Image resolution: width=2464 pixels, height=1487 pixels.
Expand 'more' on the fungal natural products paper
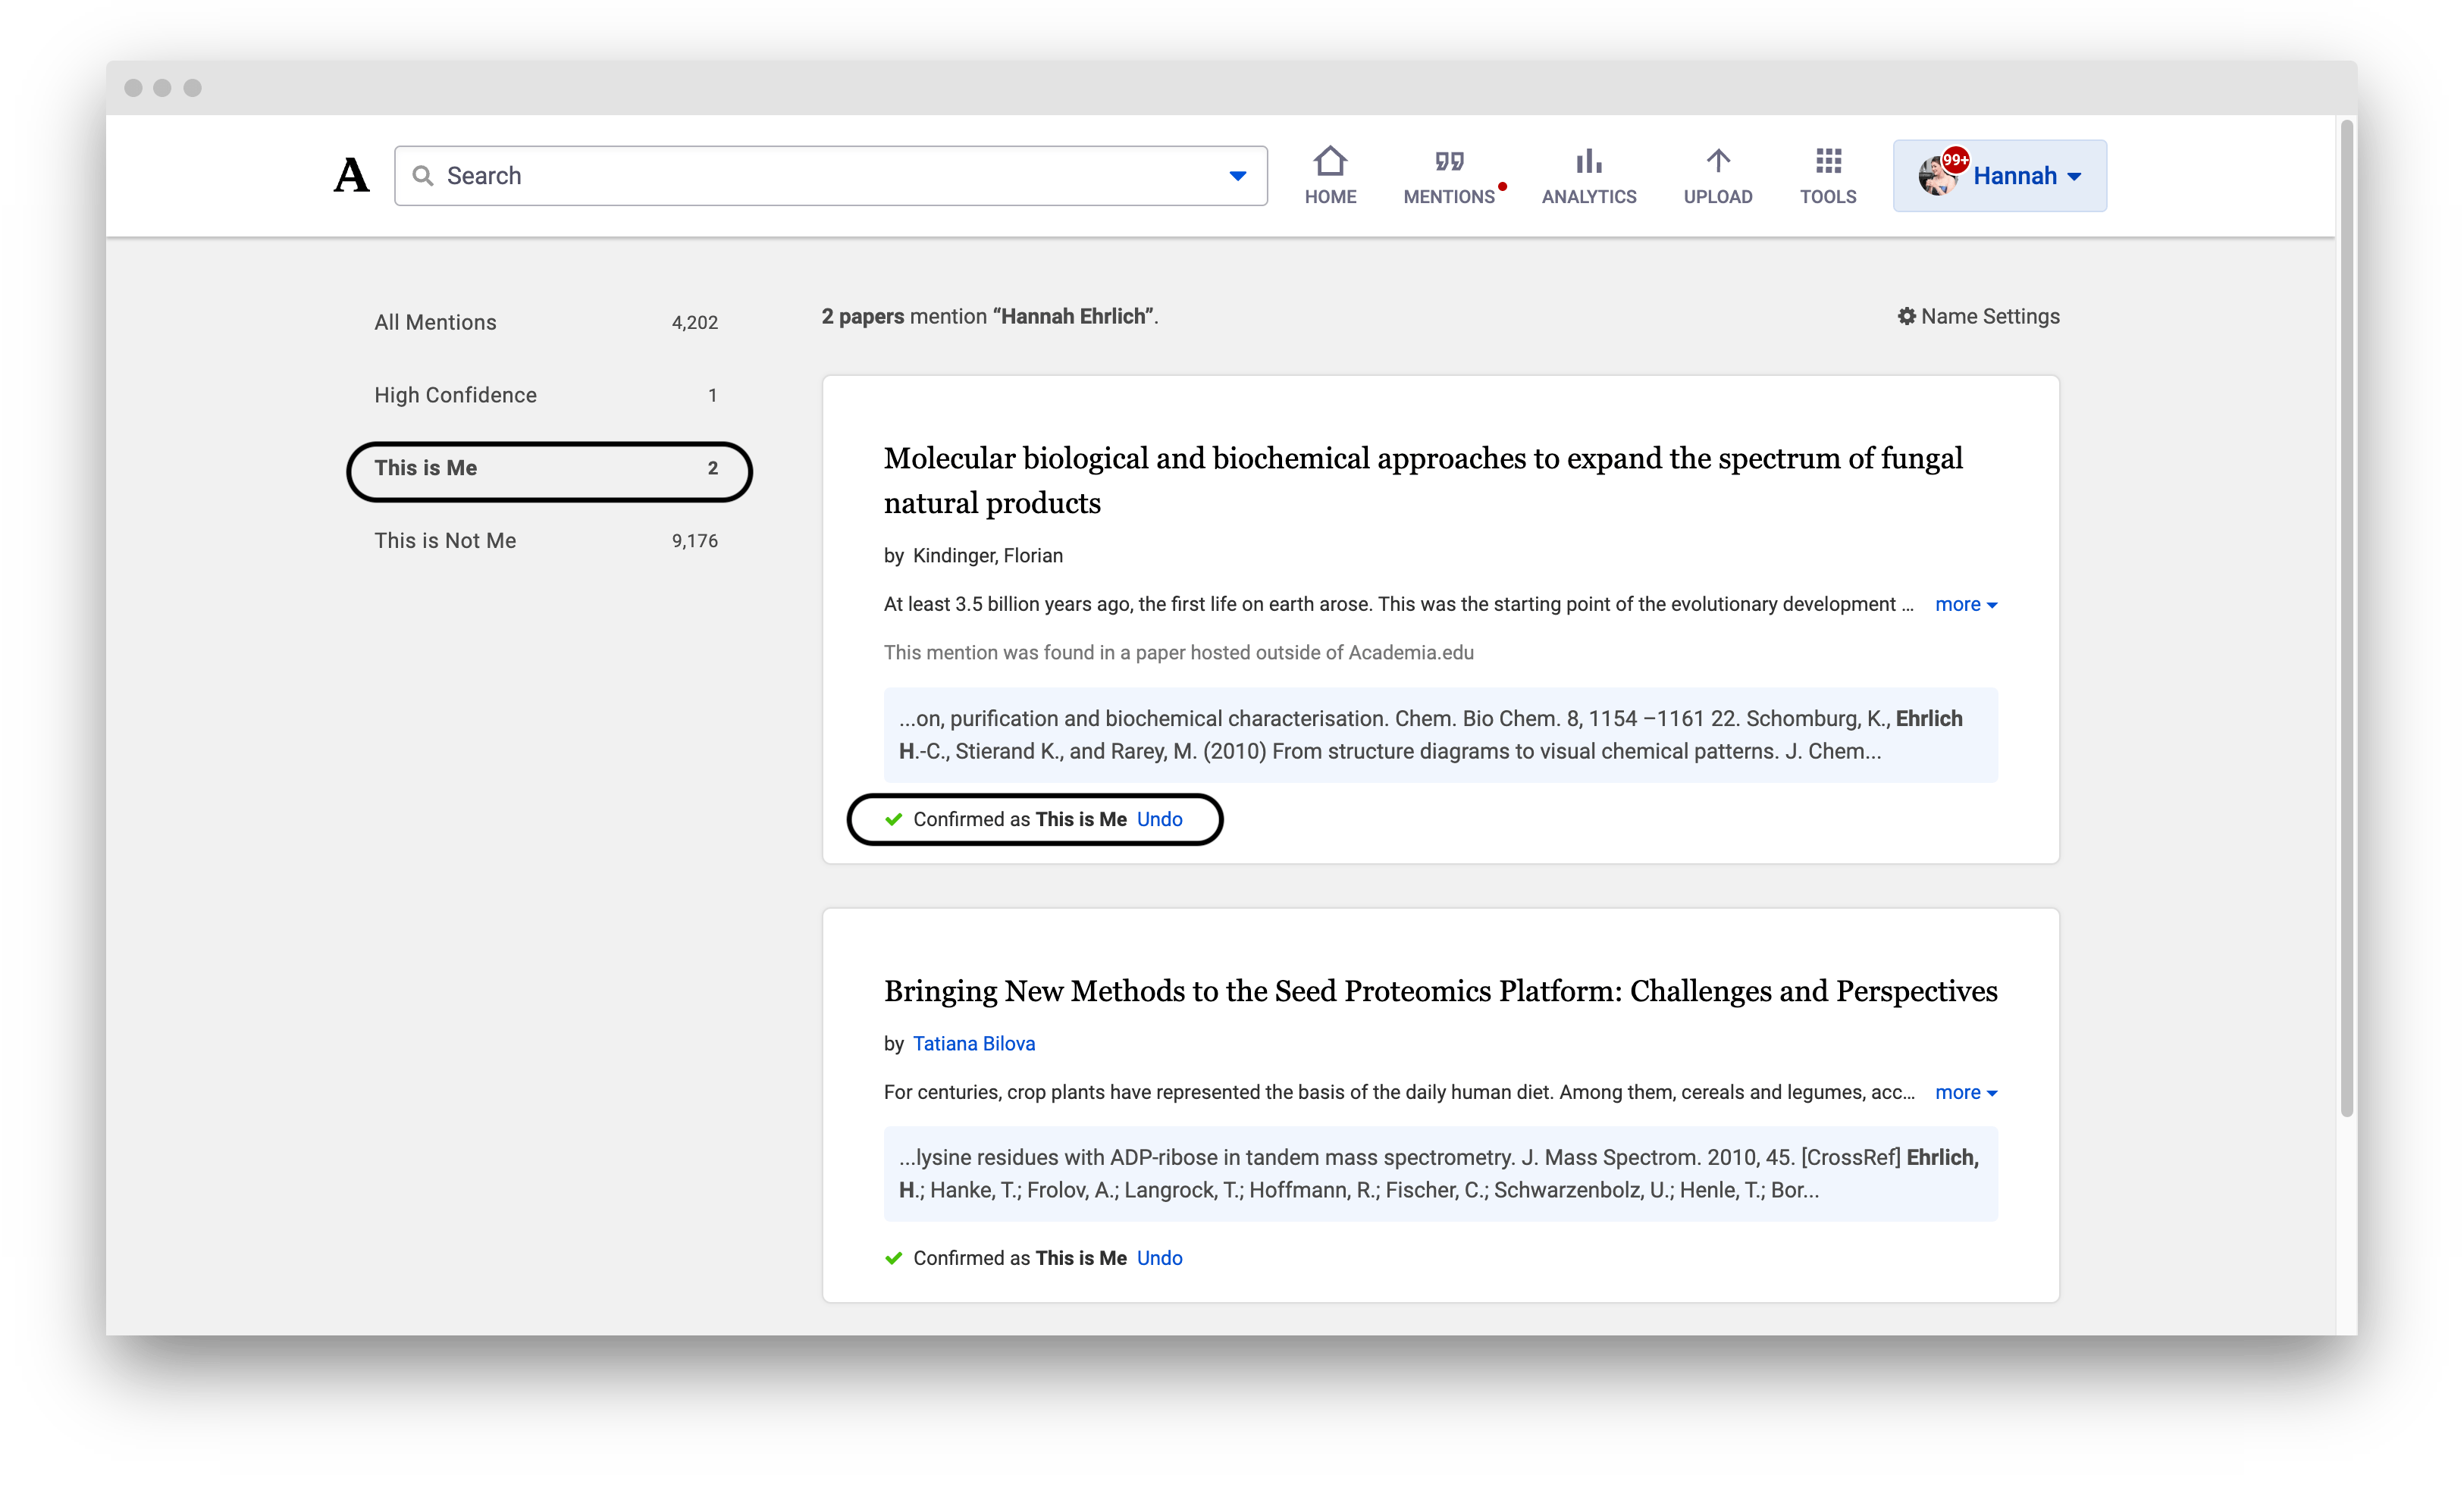pos(1964,605)
